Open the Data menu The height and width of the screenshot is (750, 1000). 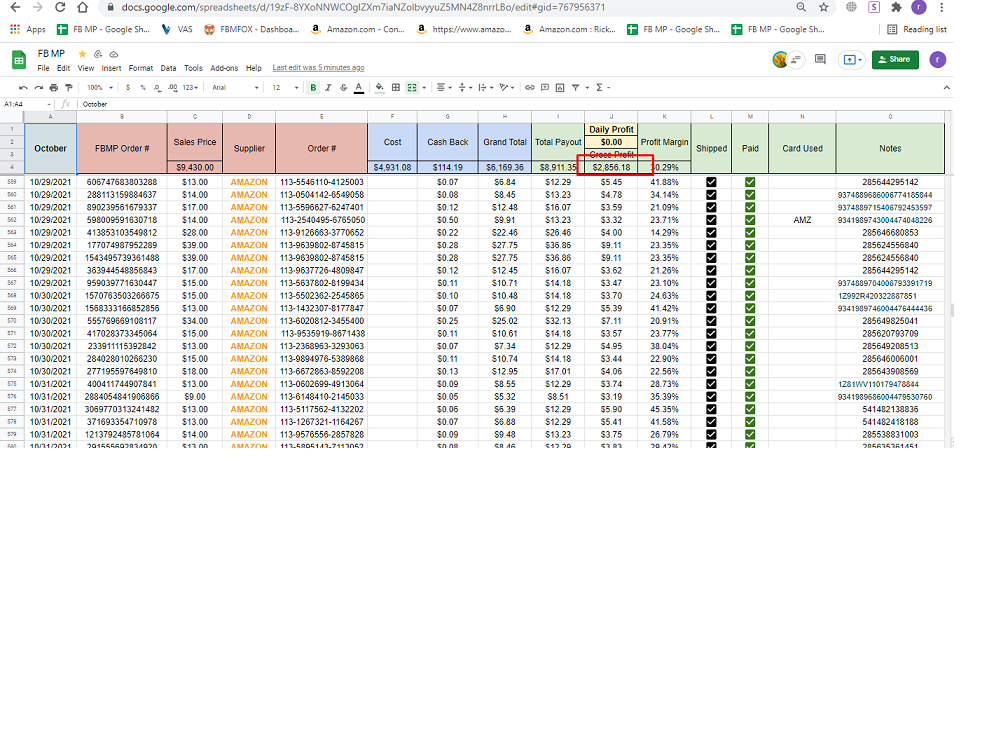pos(168,68)
